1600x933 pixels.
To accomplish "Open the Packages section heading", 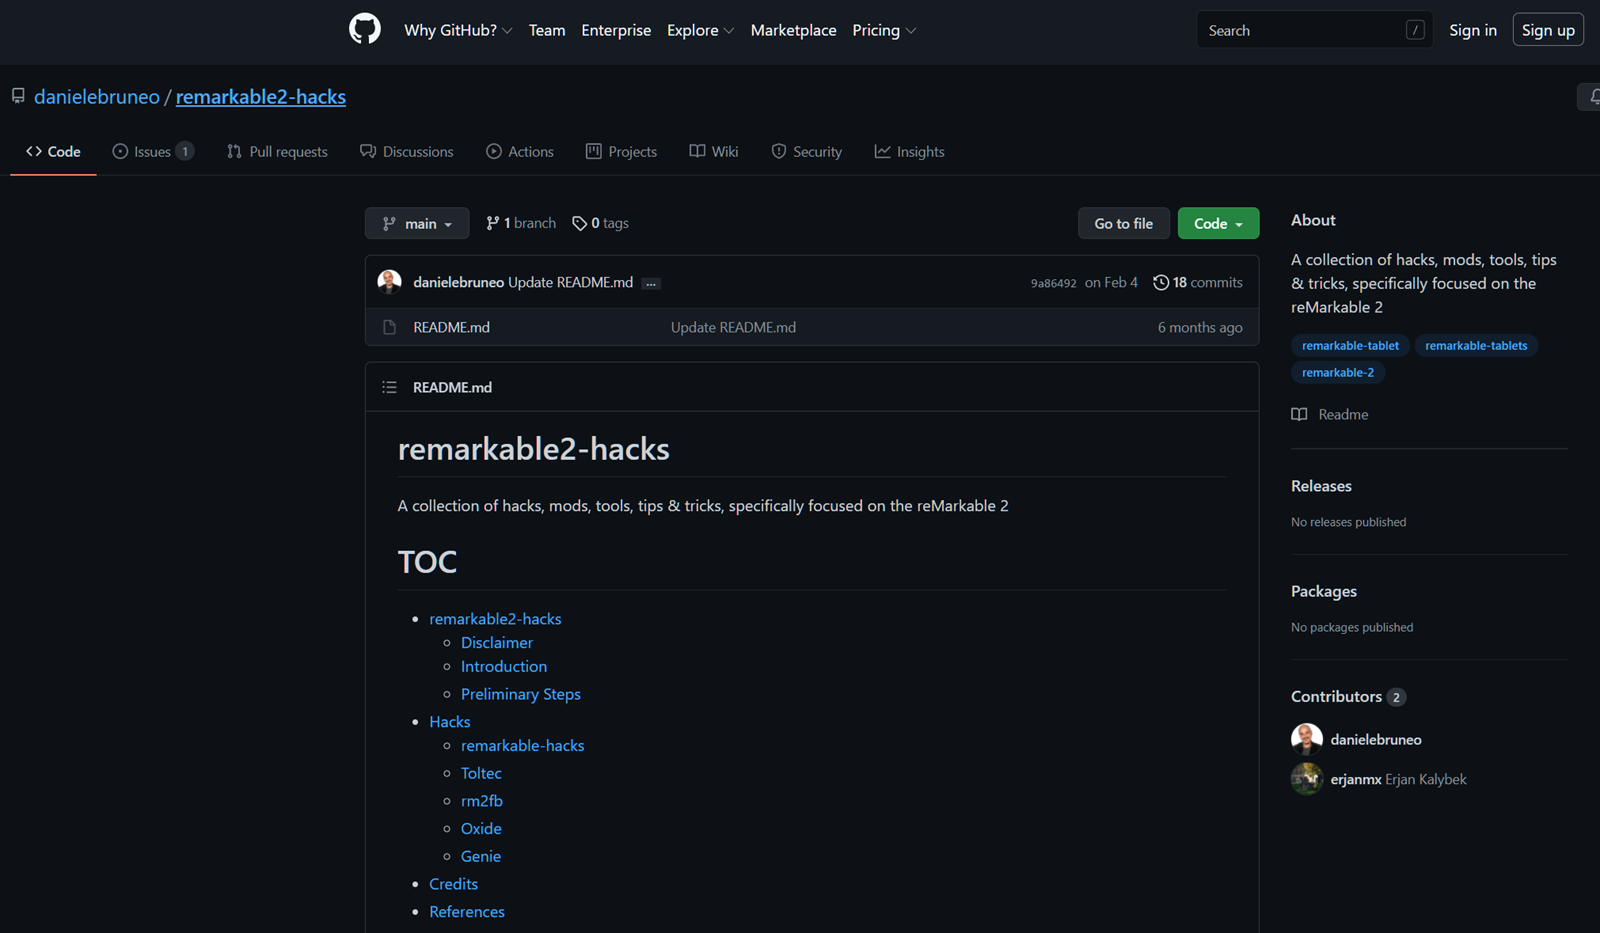I will click(x=1324, y=591).
